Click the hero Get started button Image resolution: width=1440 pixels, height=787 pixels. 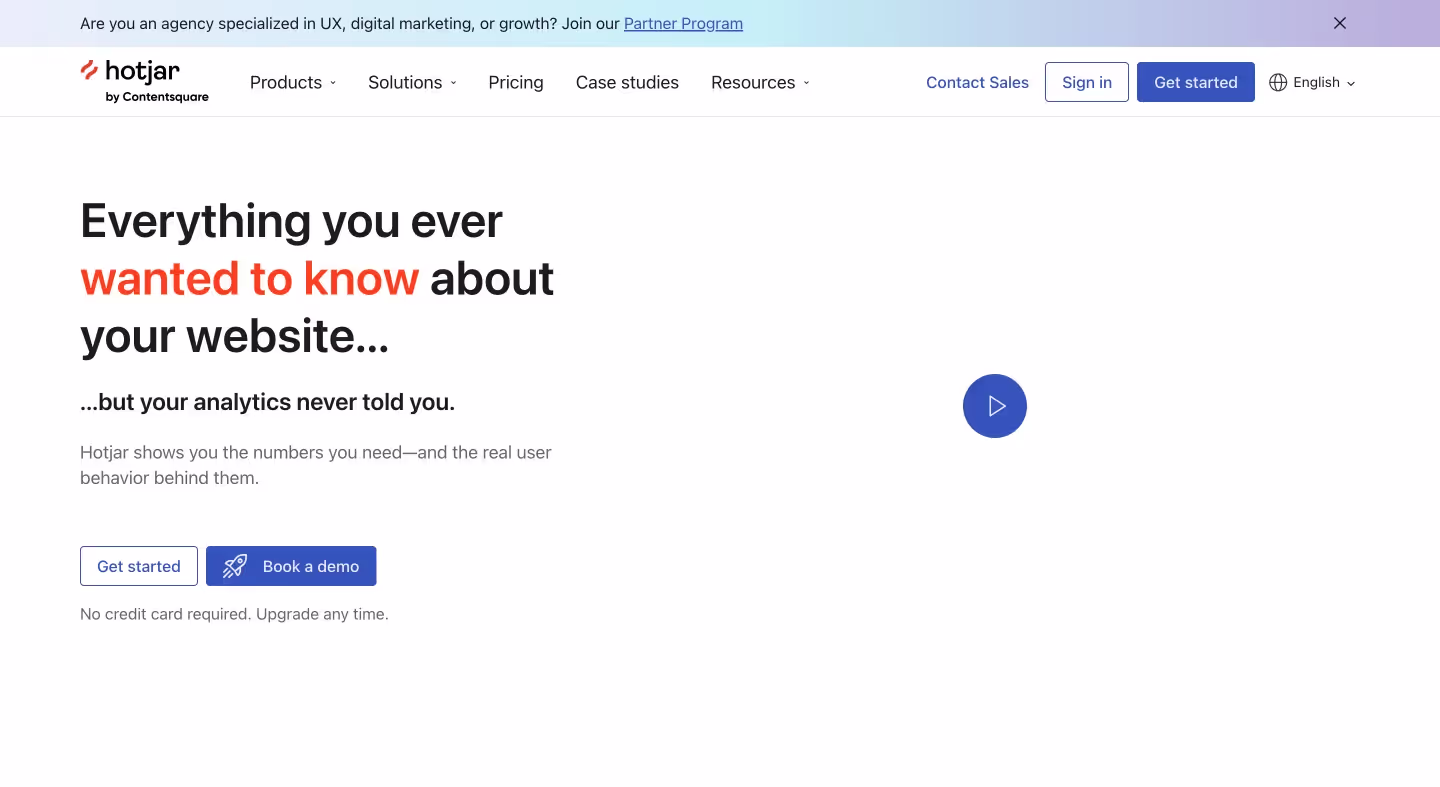[x=139, y=566]
